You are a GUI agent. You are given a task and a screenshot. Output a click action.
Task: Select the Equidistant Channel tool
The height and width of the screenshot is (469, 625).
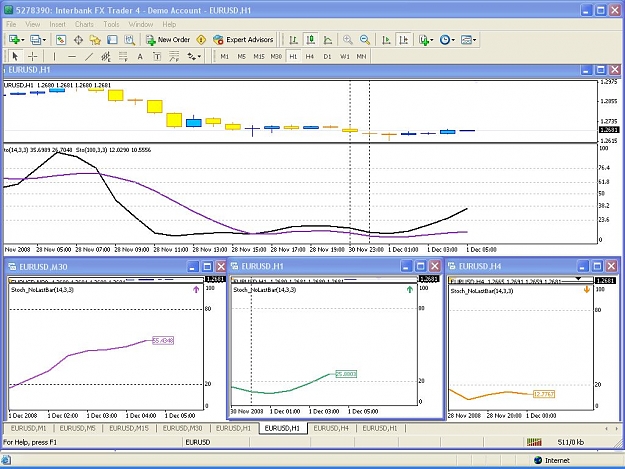pyautogui.click(x=106, y=57)
